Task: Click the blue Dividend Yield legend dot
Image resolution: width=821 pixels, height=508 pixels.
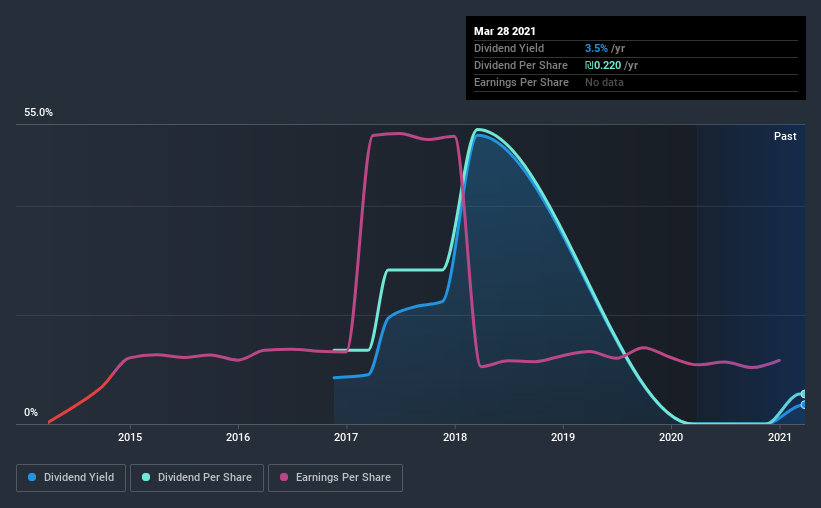Action: [32, 477]
